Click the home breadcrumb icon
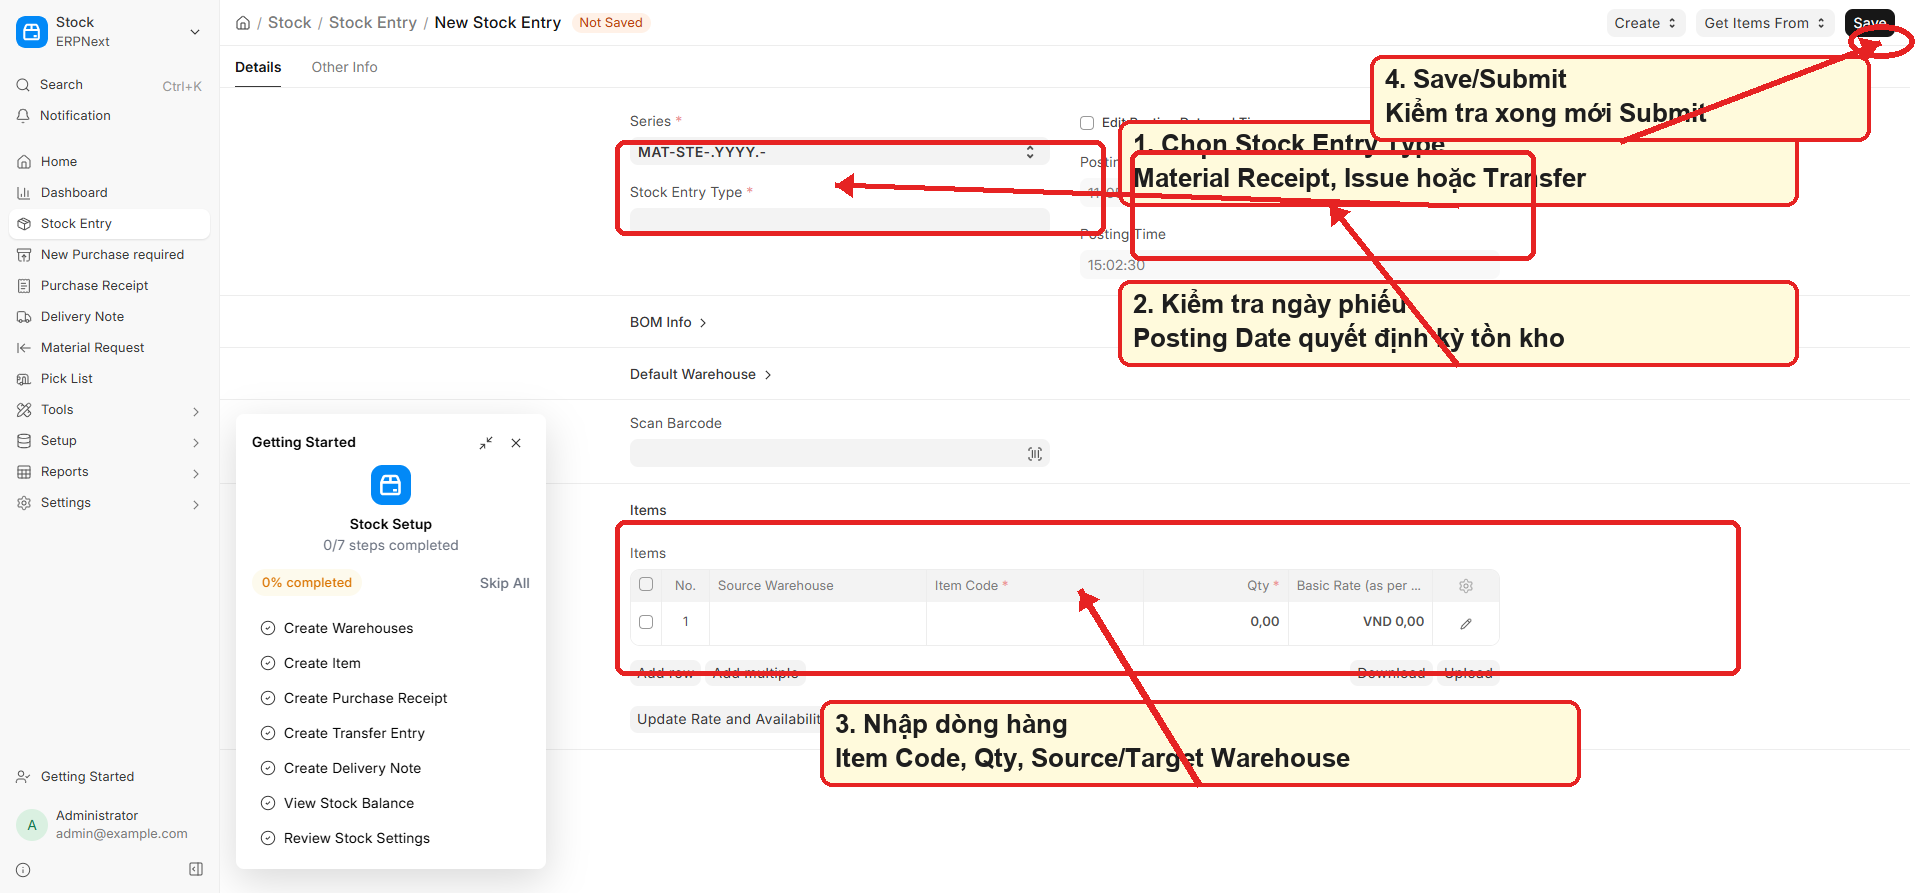Image resolution: width=1920 pixels, height=893 pixels. (243, 23)
